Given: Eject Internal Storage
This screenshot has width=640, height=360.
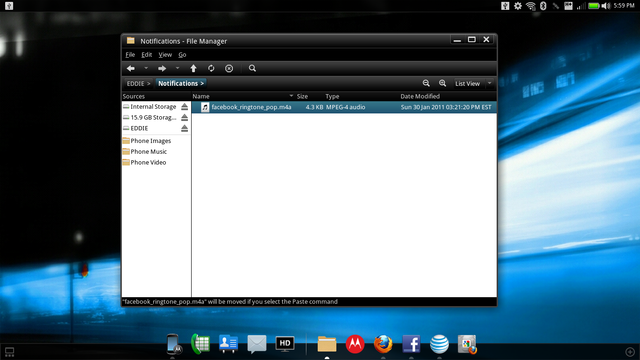Looking at the screenshot, I should (x=184, y=107).
